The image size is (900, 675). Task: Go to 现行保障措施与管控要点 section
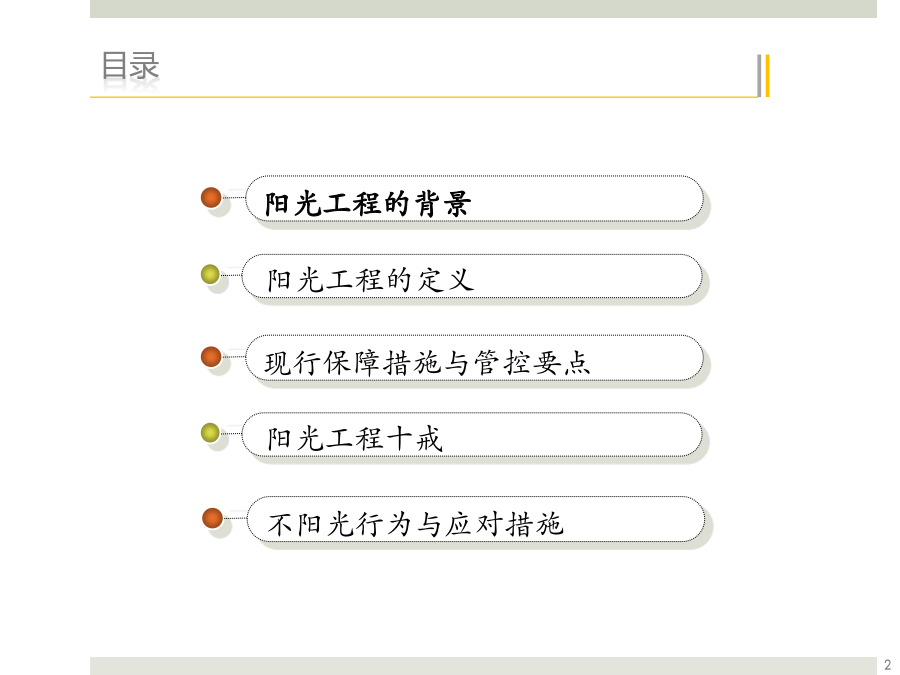pos(427,363)
